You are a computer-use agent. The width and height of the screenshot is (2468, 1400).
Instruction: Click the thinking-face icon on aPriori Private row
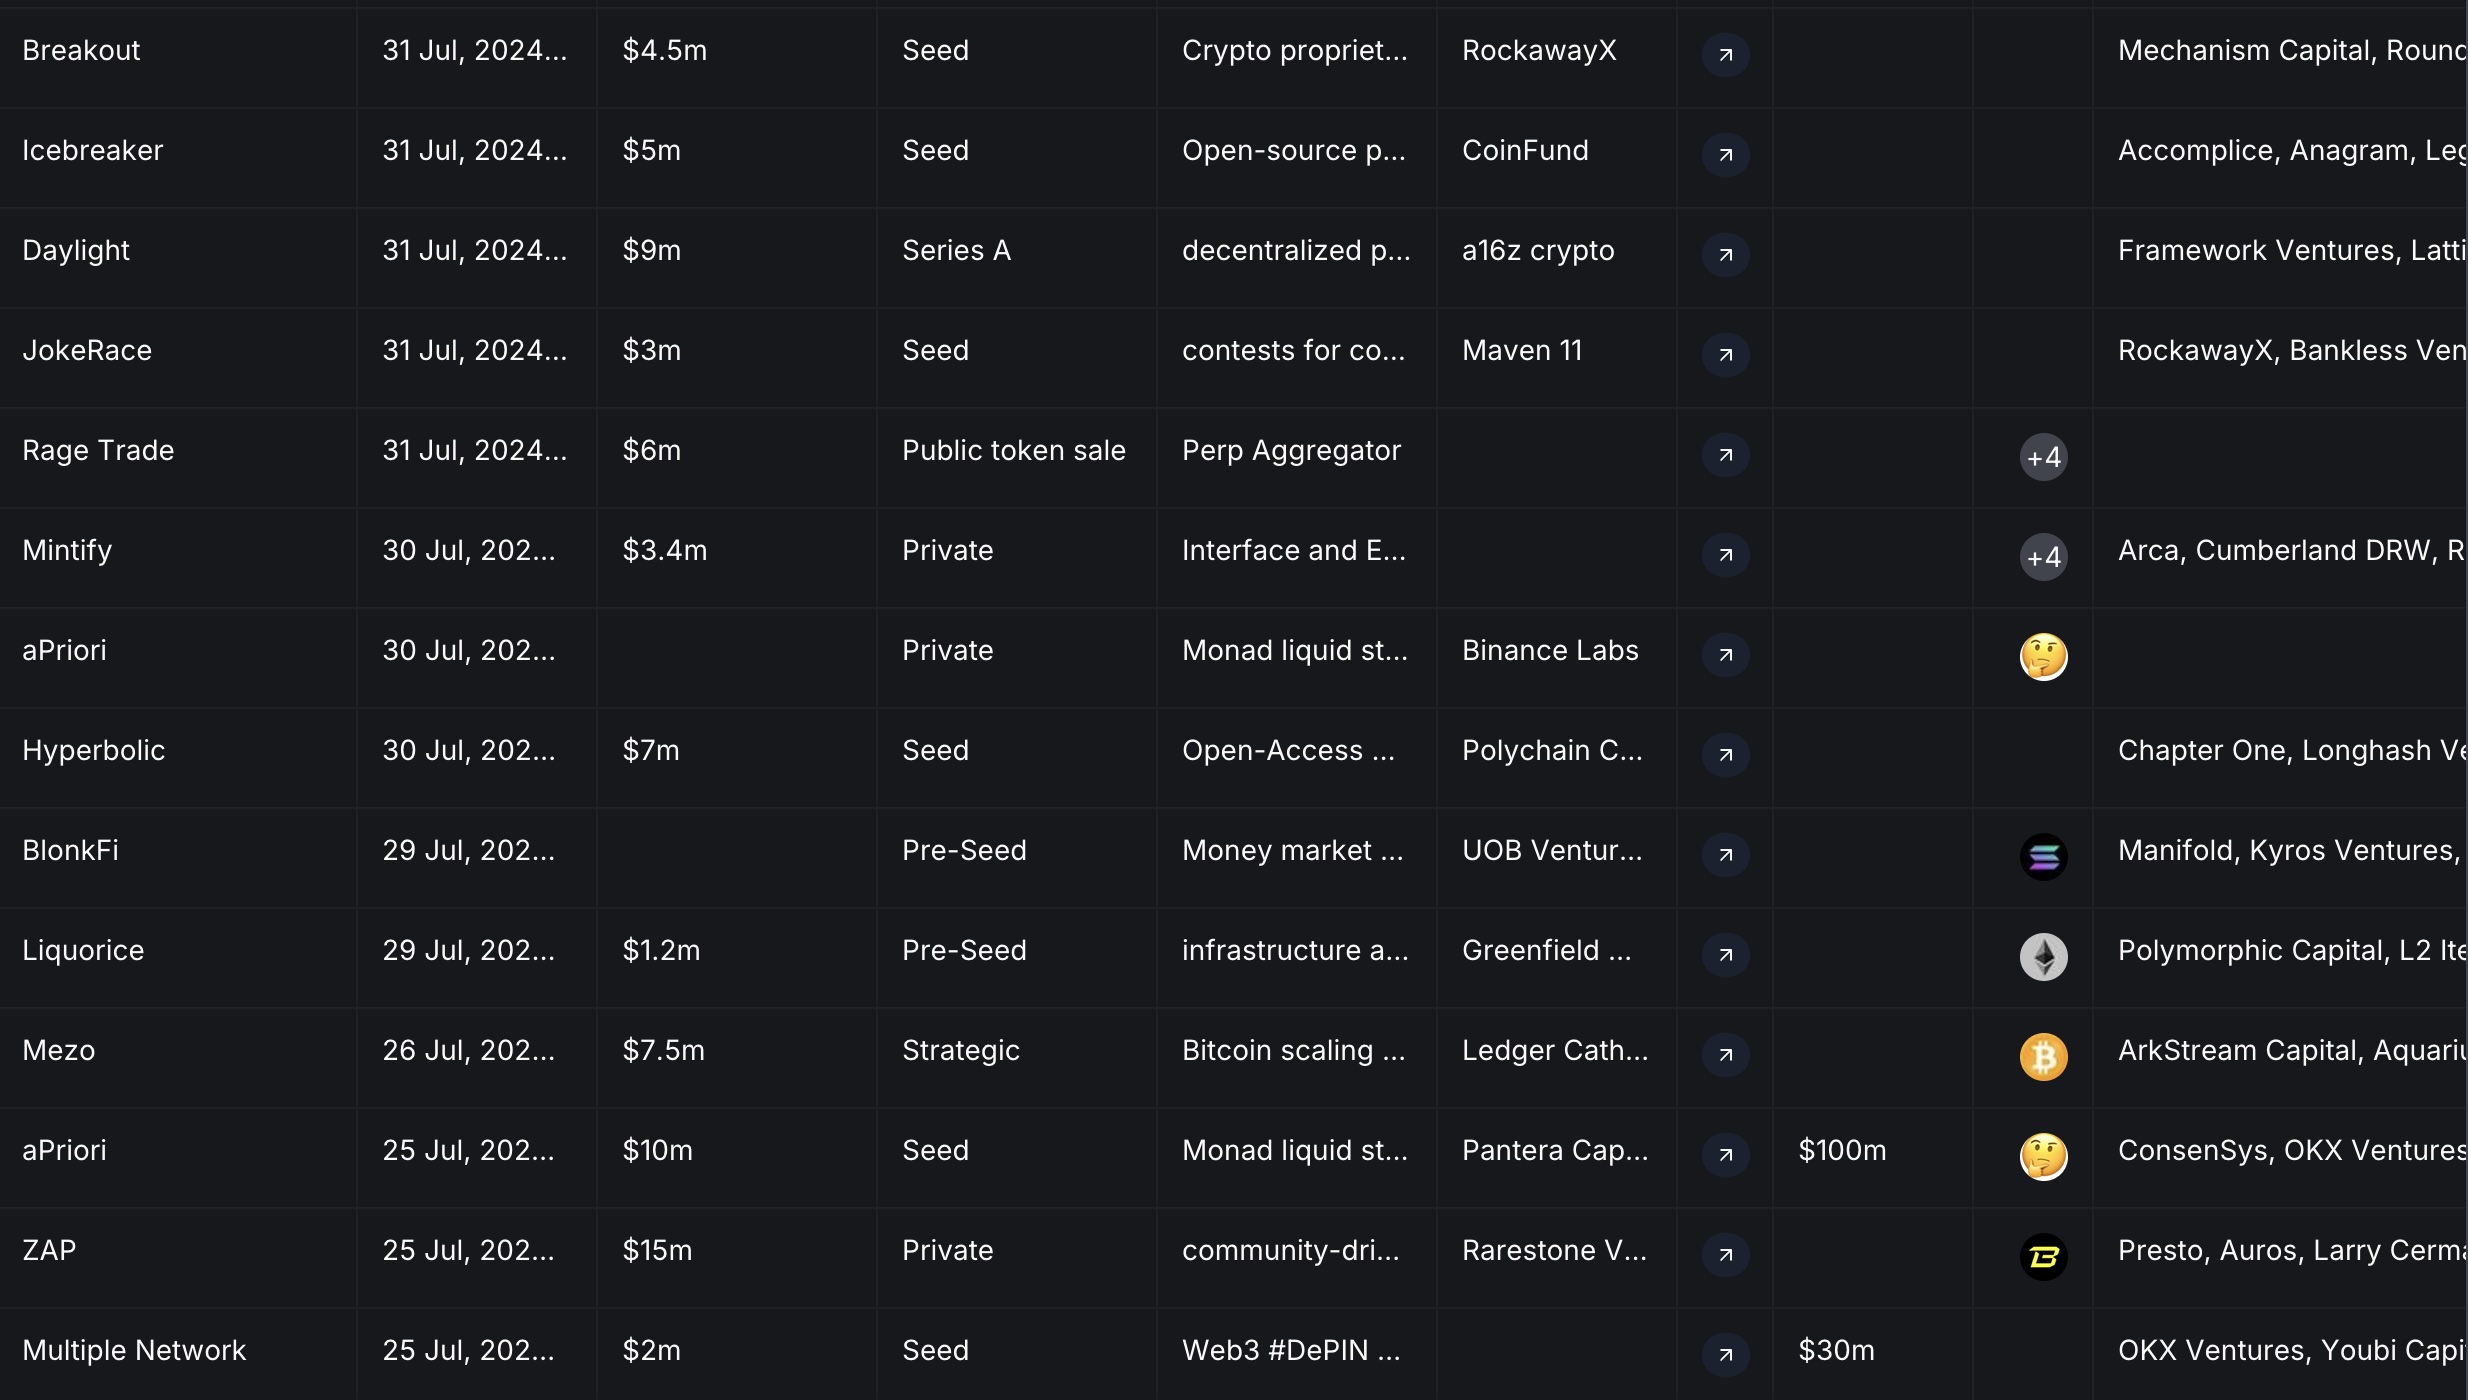point(2043,657)
